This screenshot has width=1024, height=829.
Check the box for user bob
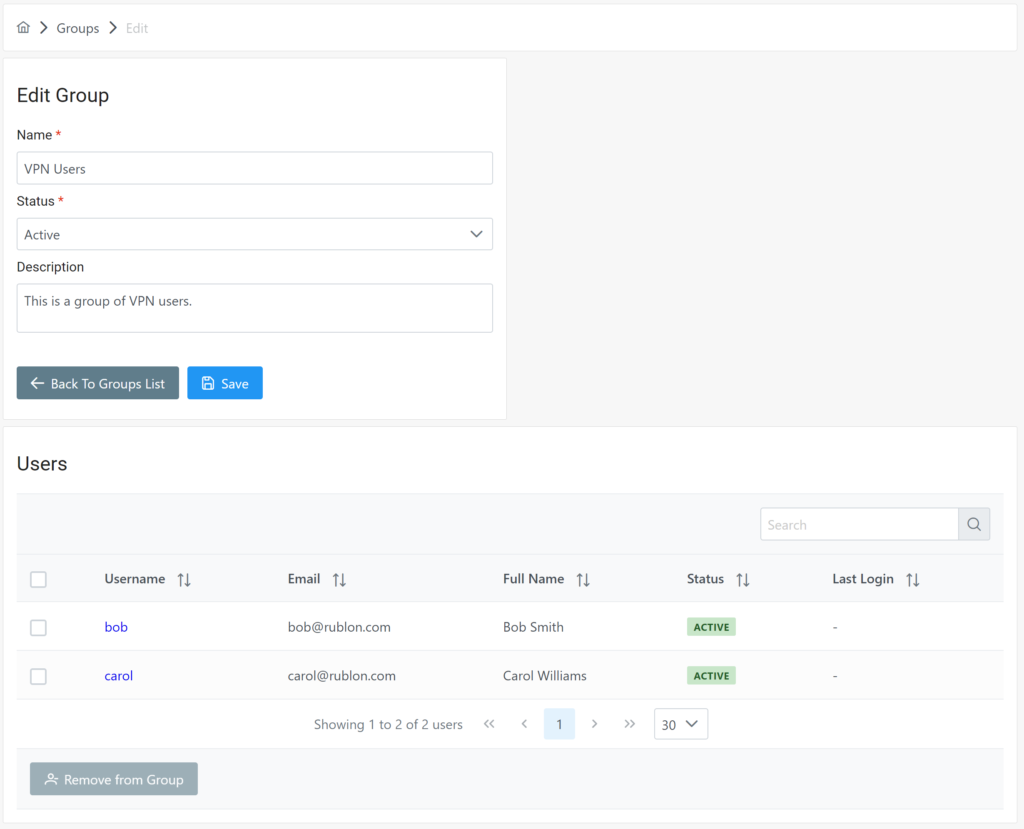point(38,628)
